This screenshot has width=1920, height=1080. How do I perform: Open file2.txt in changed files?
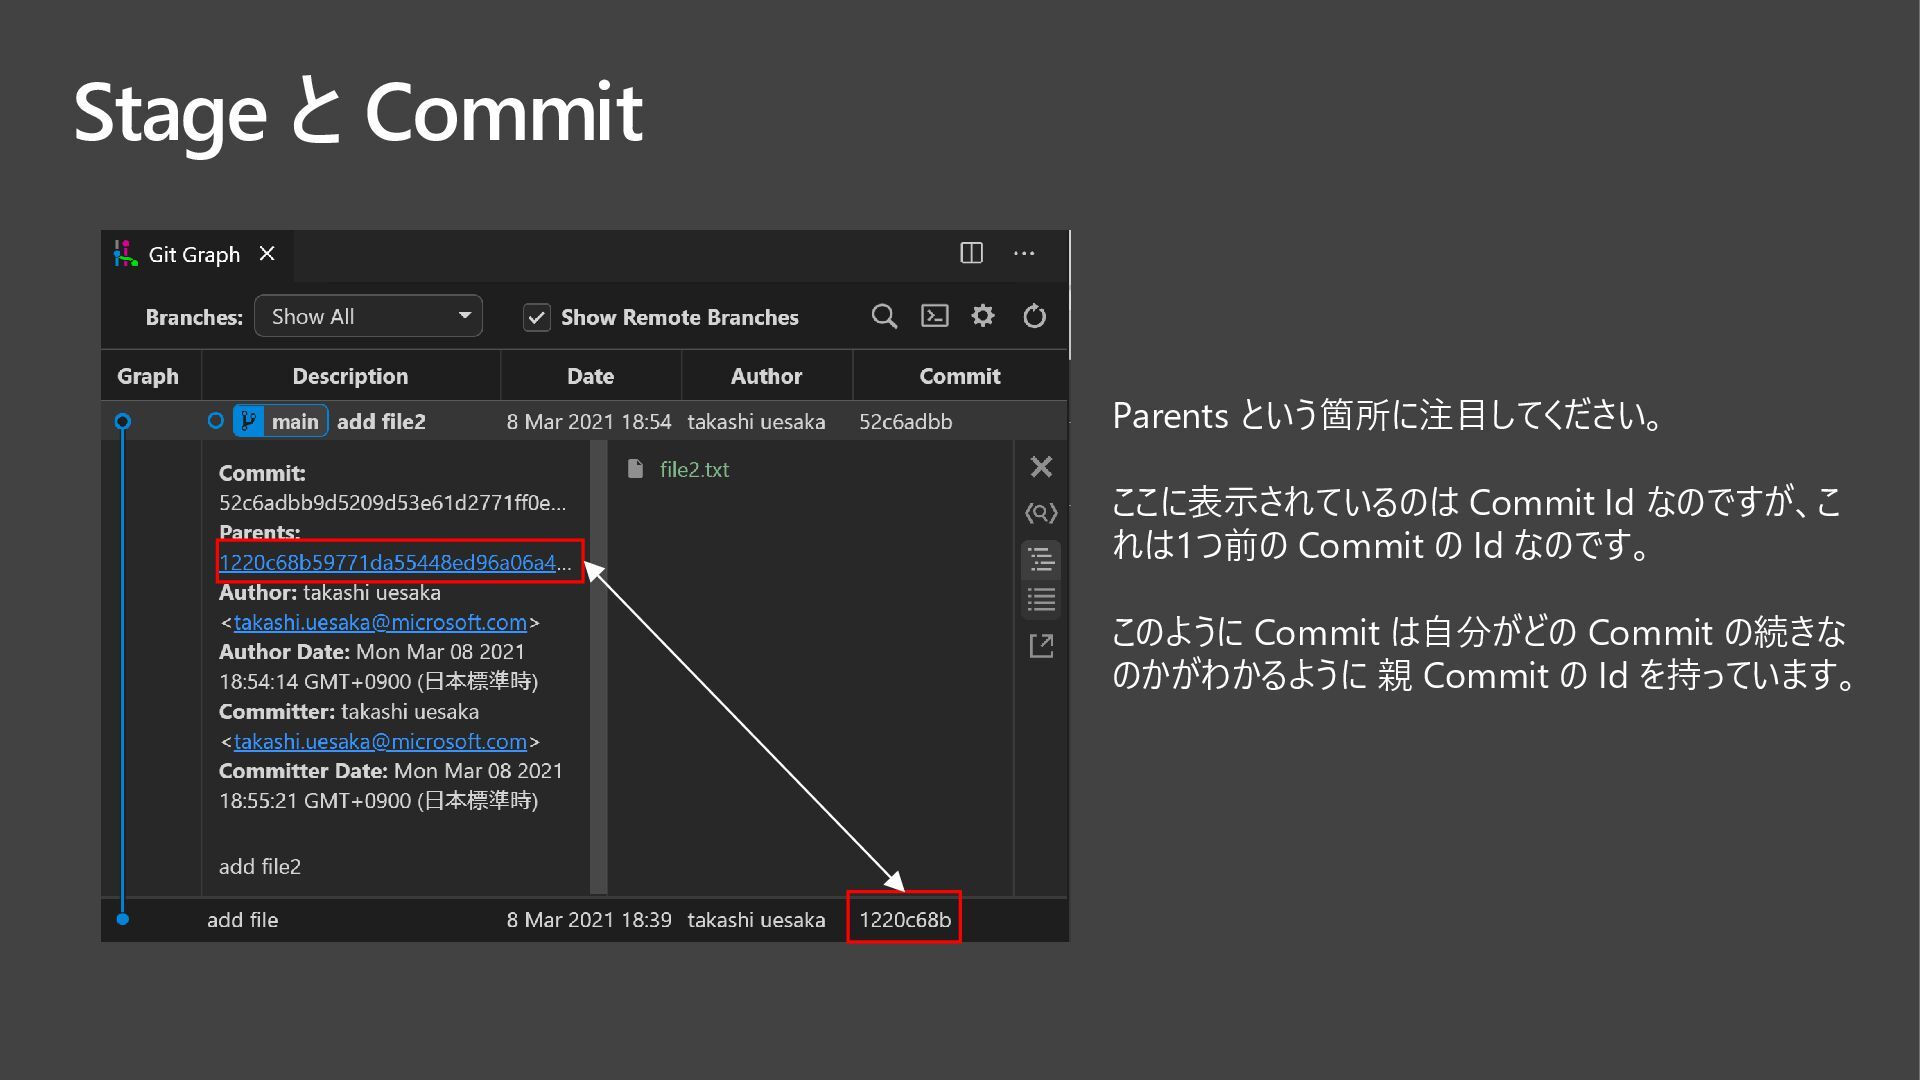tap(694, 470)
